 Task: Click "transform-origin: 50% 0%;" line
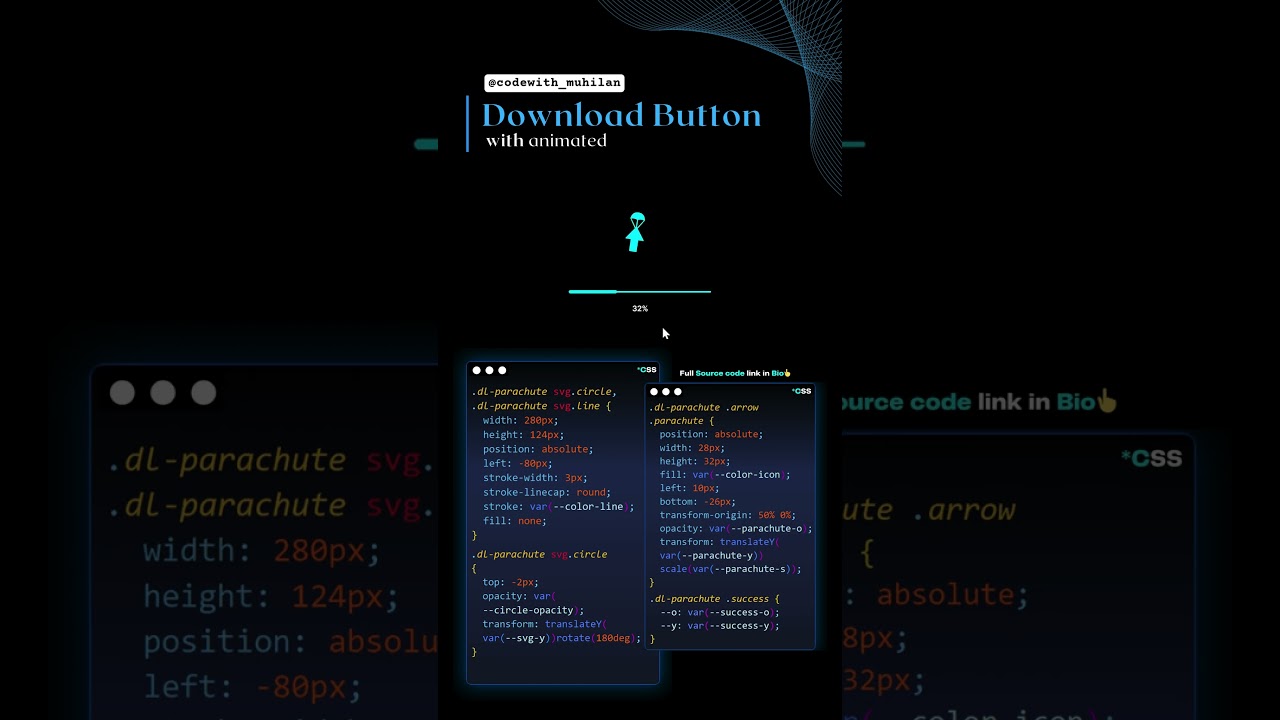pos(728,515)
